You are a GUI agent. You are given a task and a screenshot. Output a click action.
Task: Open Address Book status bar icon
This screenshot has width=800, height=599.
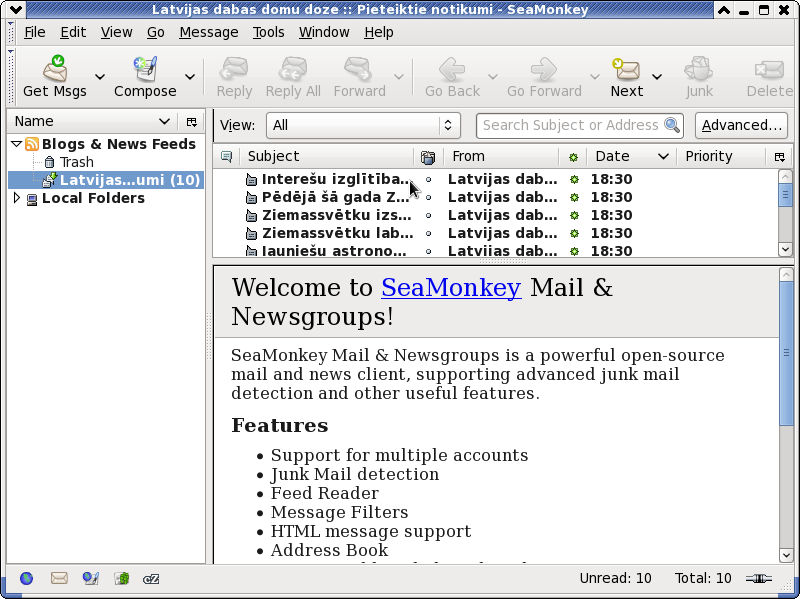[121, 578]
